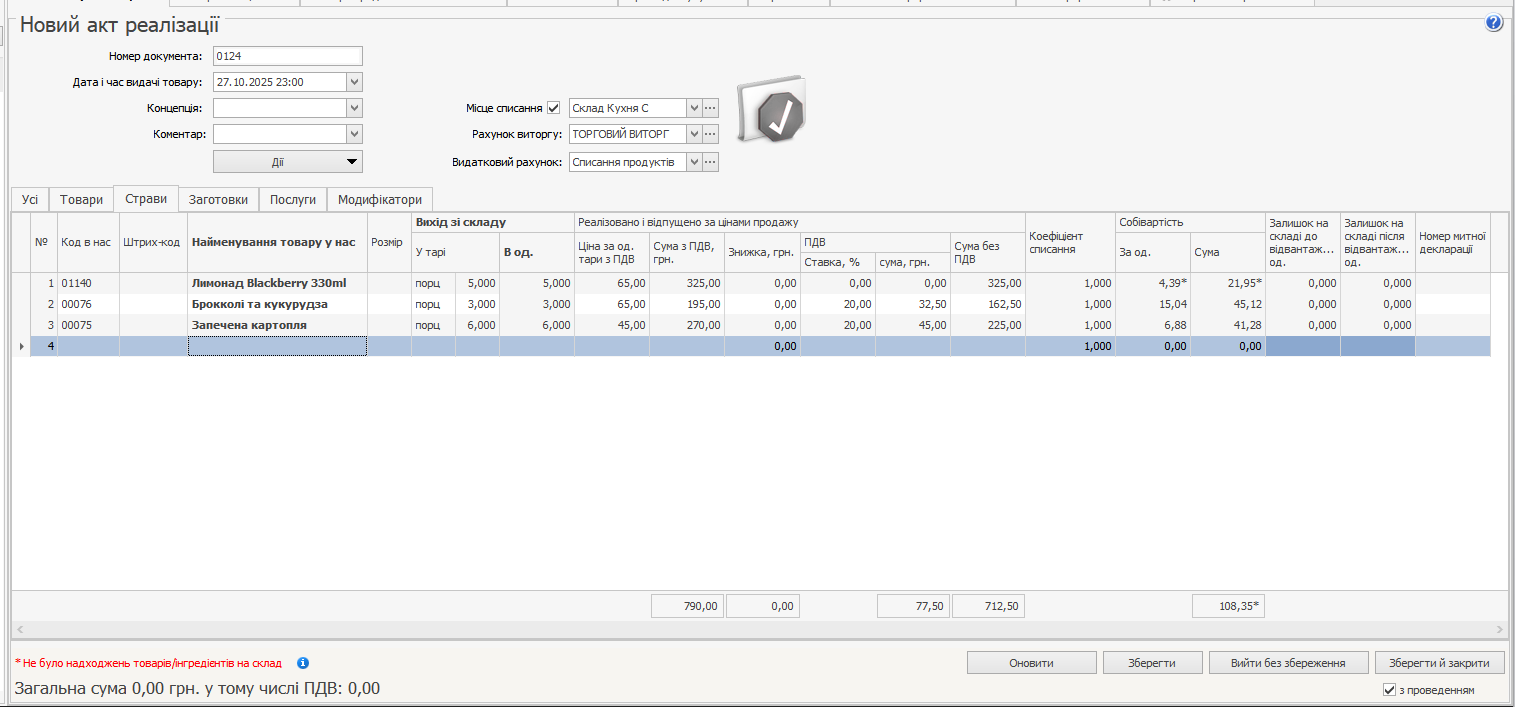Click the horizontal scrollbar under the table
The width and height of the screenshot is (1515, 707).
pyautogui.click(x=760, y=630)
